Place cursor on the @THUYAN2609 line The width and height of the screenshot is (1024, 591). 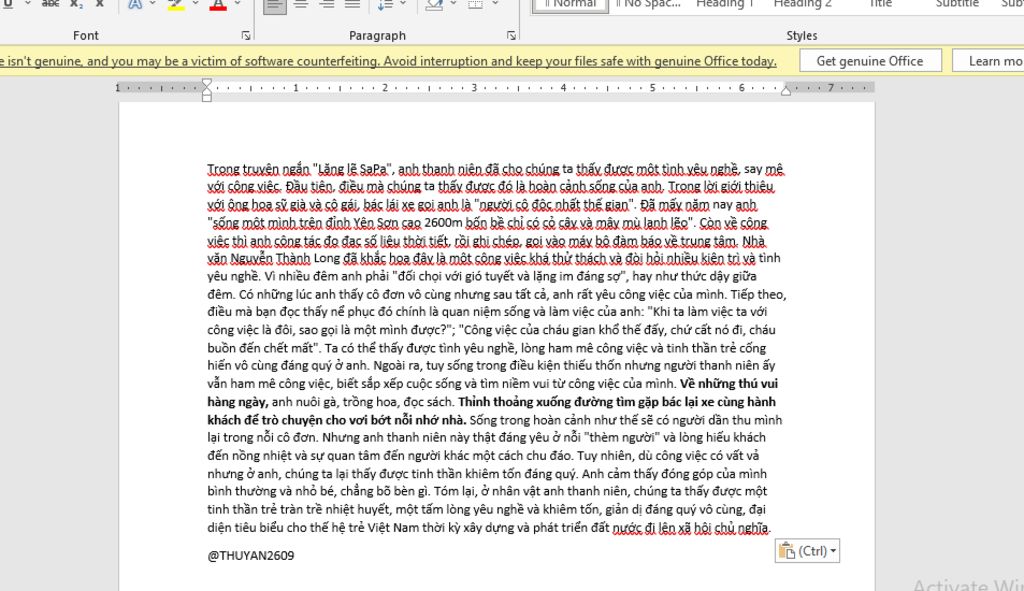click(x=251, y=555)
